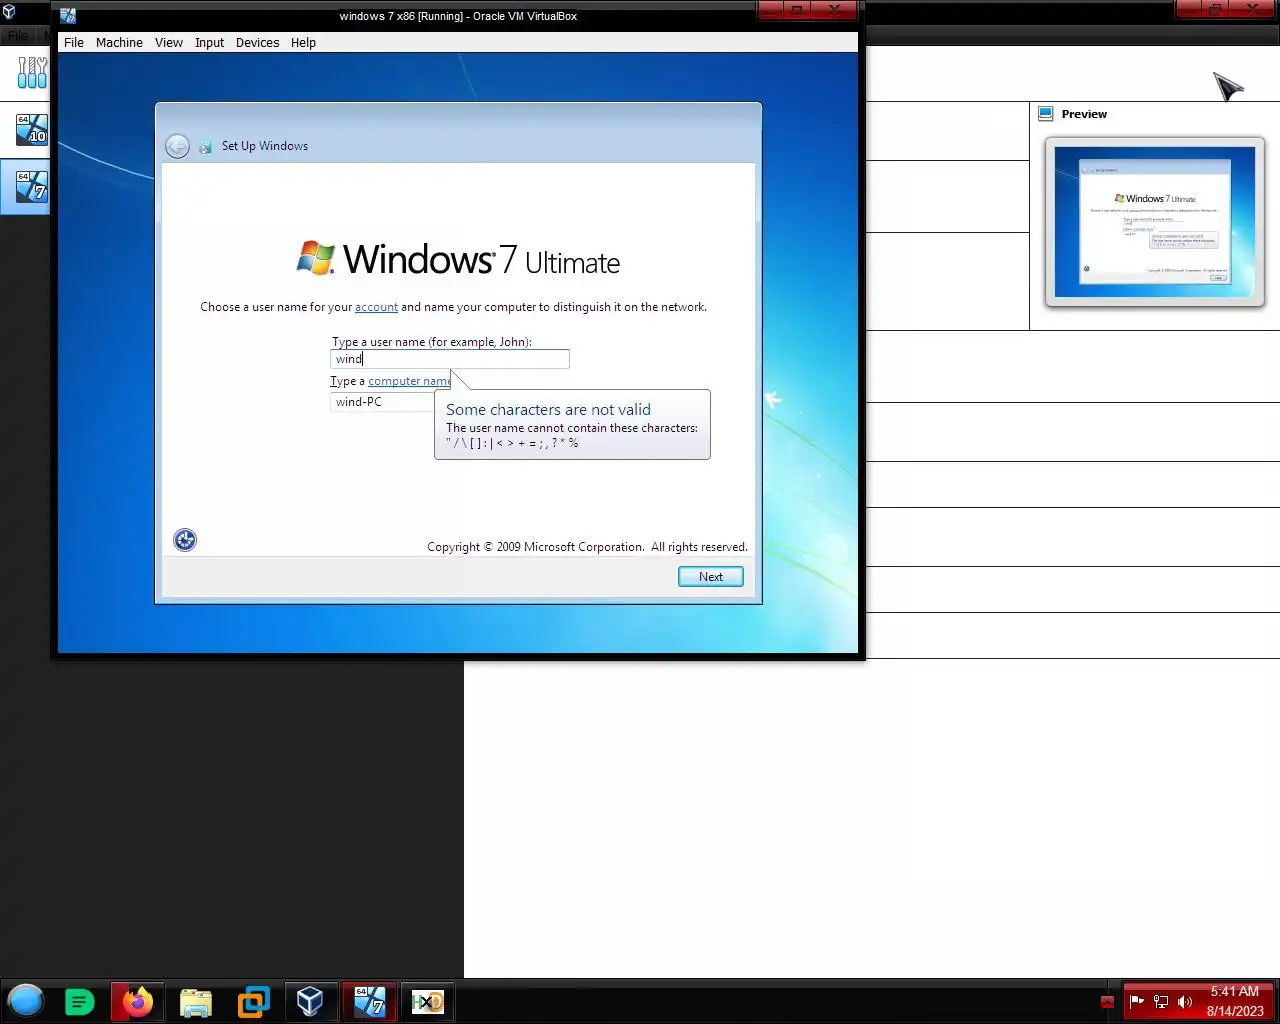The height and width of the screenshot is (1024, 1280).
Task: Click the computer name field containing wind-PC
Action: click(382, 402)
